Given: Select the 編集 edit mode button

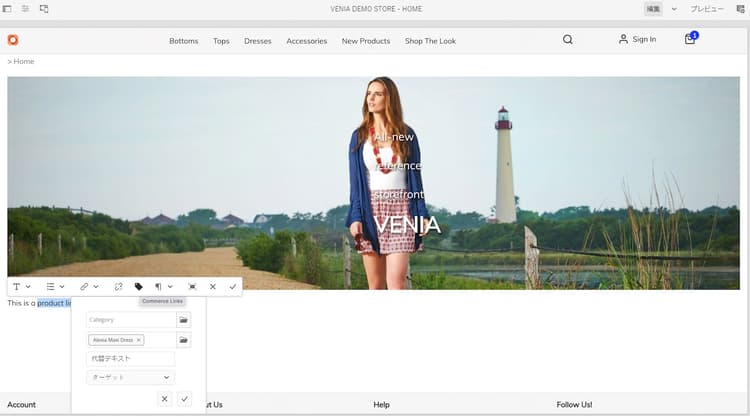Looking at the screenshot, I should [653, 9].
